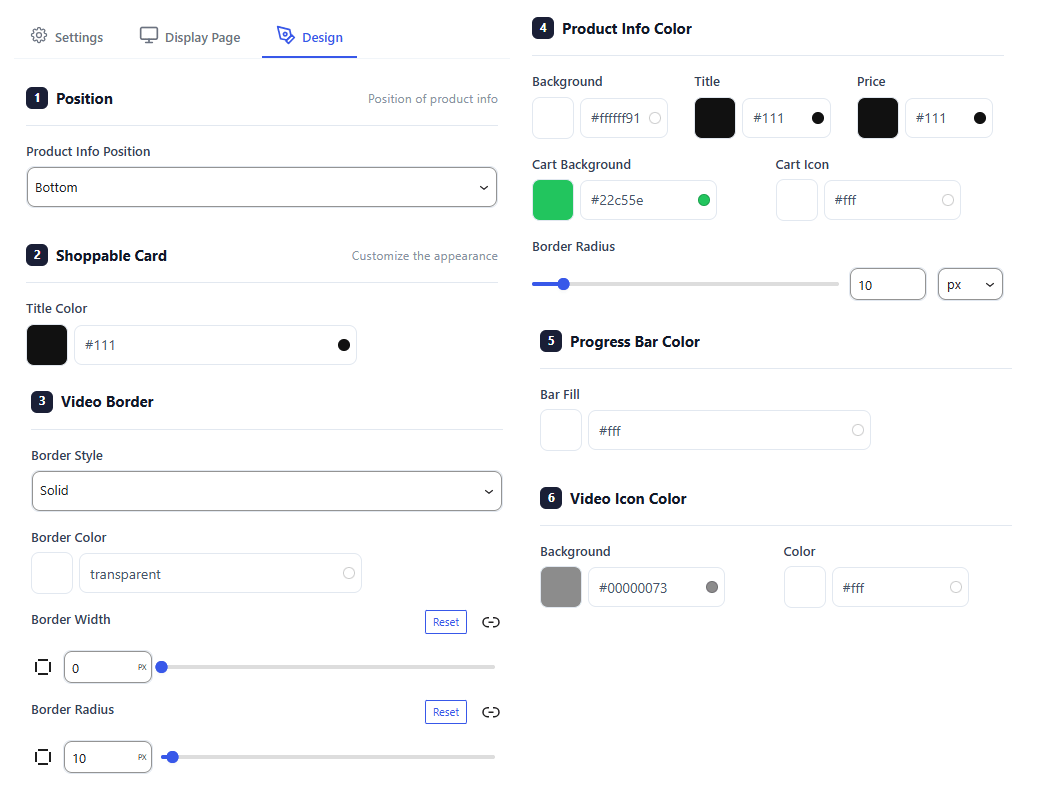
Task: Edit the Cart Icon hex field
Action: click(892, 200)
